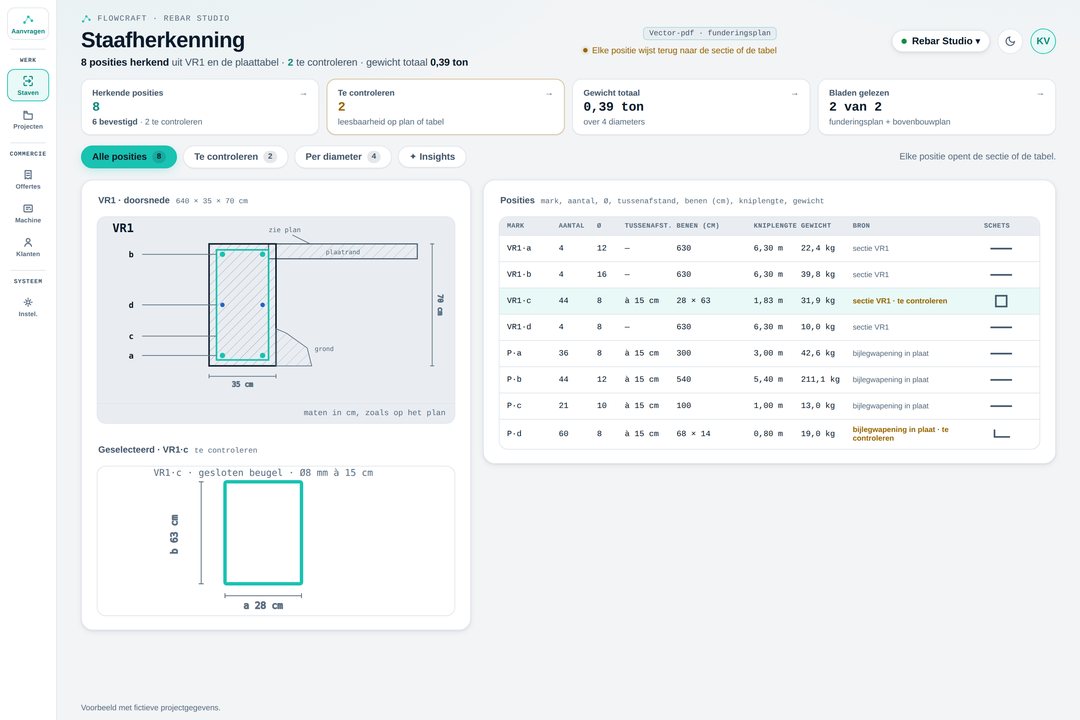Click arrow on Te controleren card
Screen dimensions: 1080x720
(549, 94)
